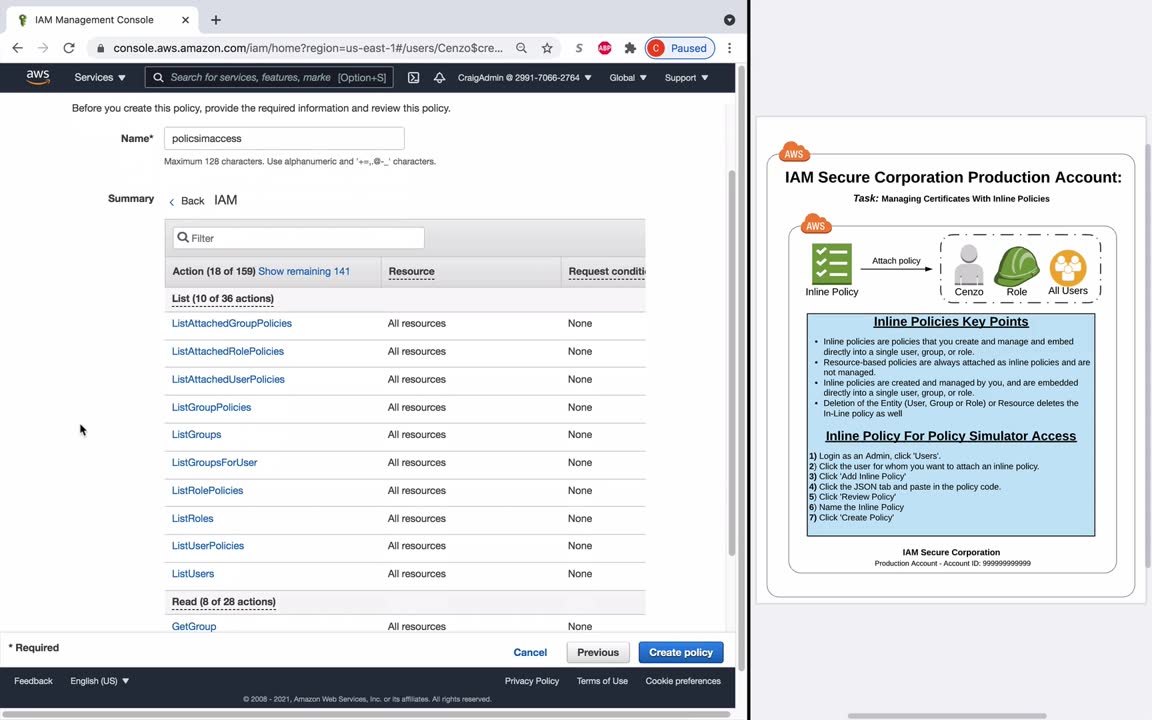
Task: Click the horizontal scrollbar at the bottom of the browser
Action: click(367, 714)
